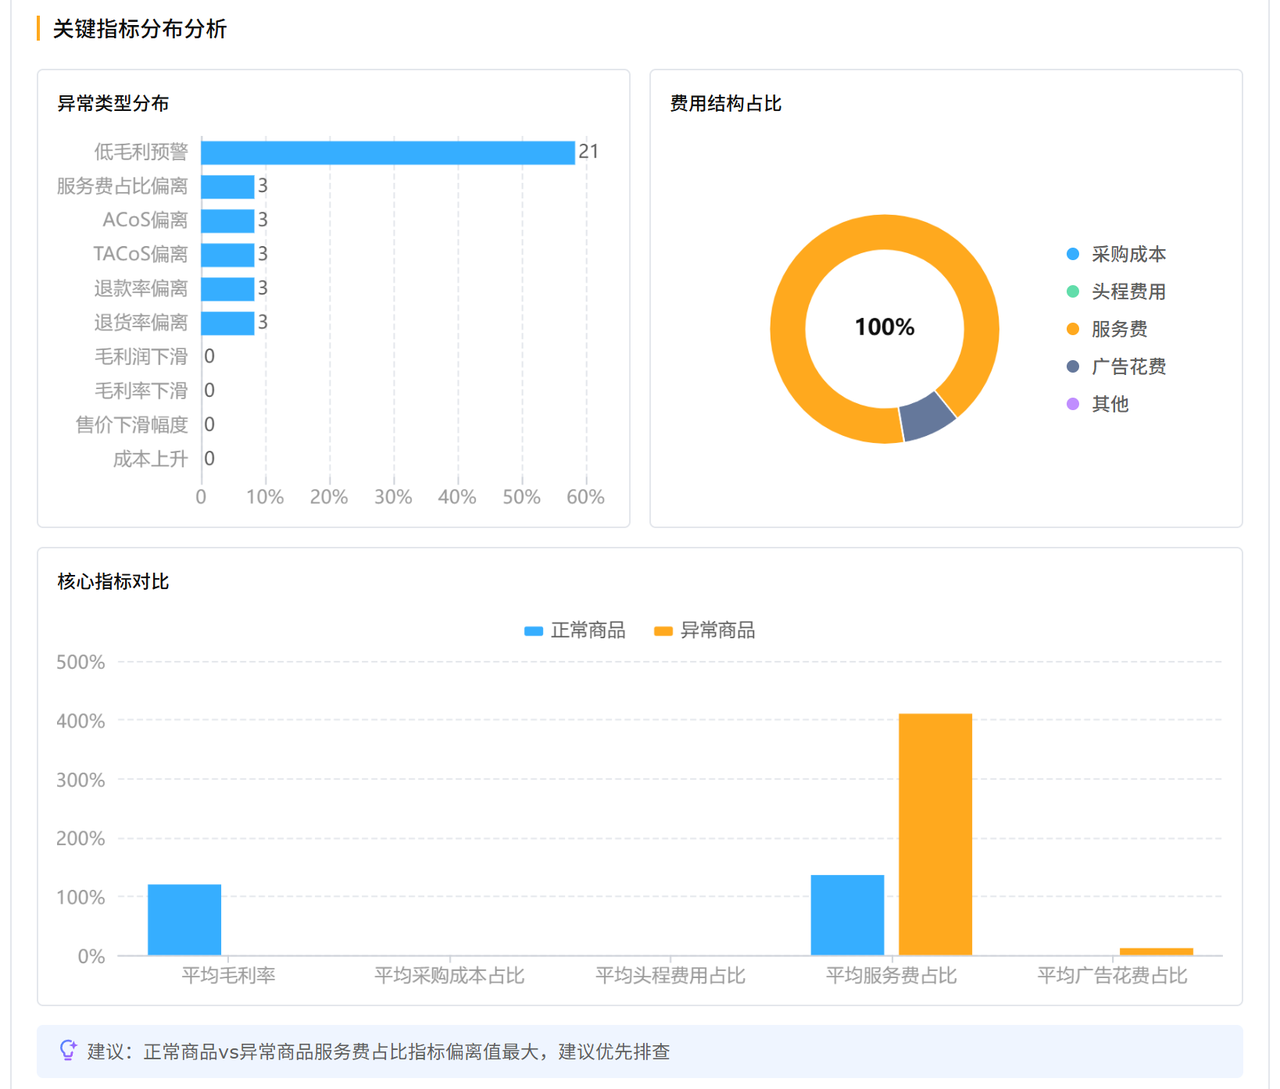Click the 费用结构占比 card title
Viewport: 1280px width, 1089px height.
[x=726, y=103]
